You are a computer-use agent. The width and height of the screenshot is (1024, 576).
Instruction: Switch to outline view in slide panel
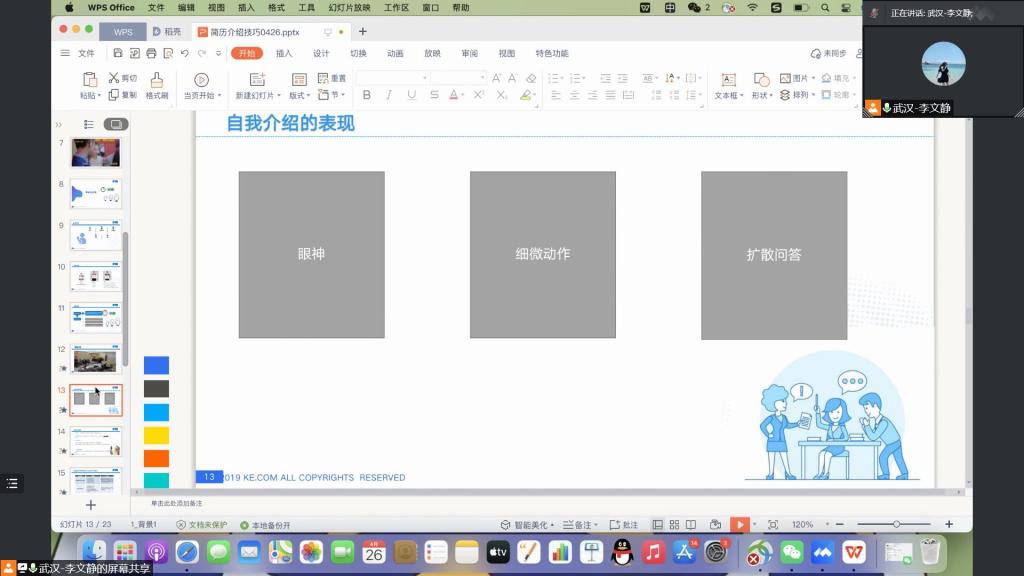point(89,124)
